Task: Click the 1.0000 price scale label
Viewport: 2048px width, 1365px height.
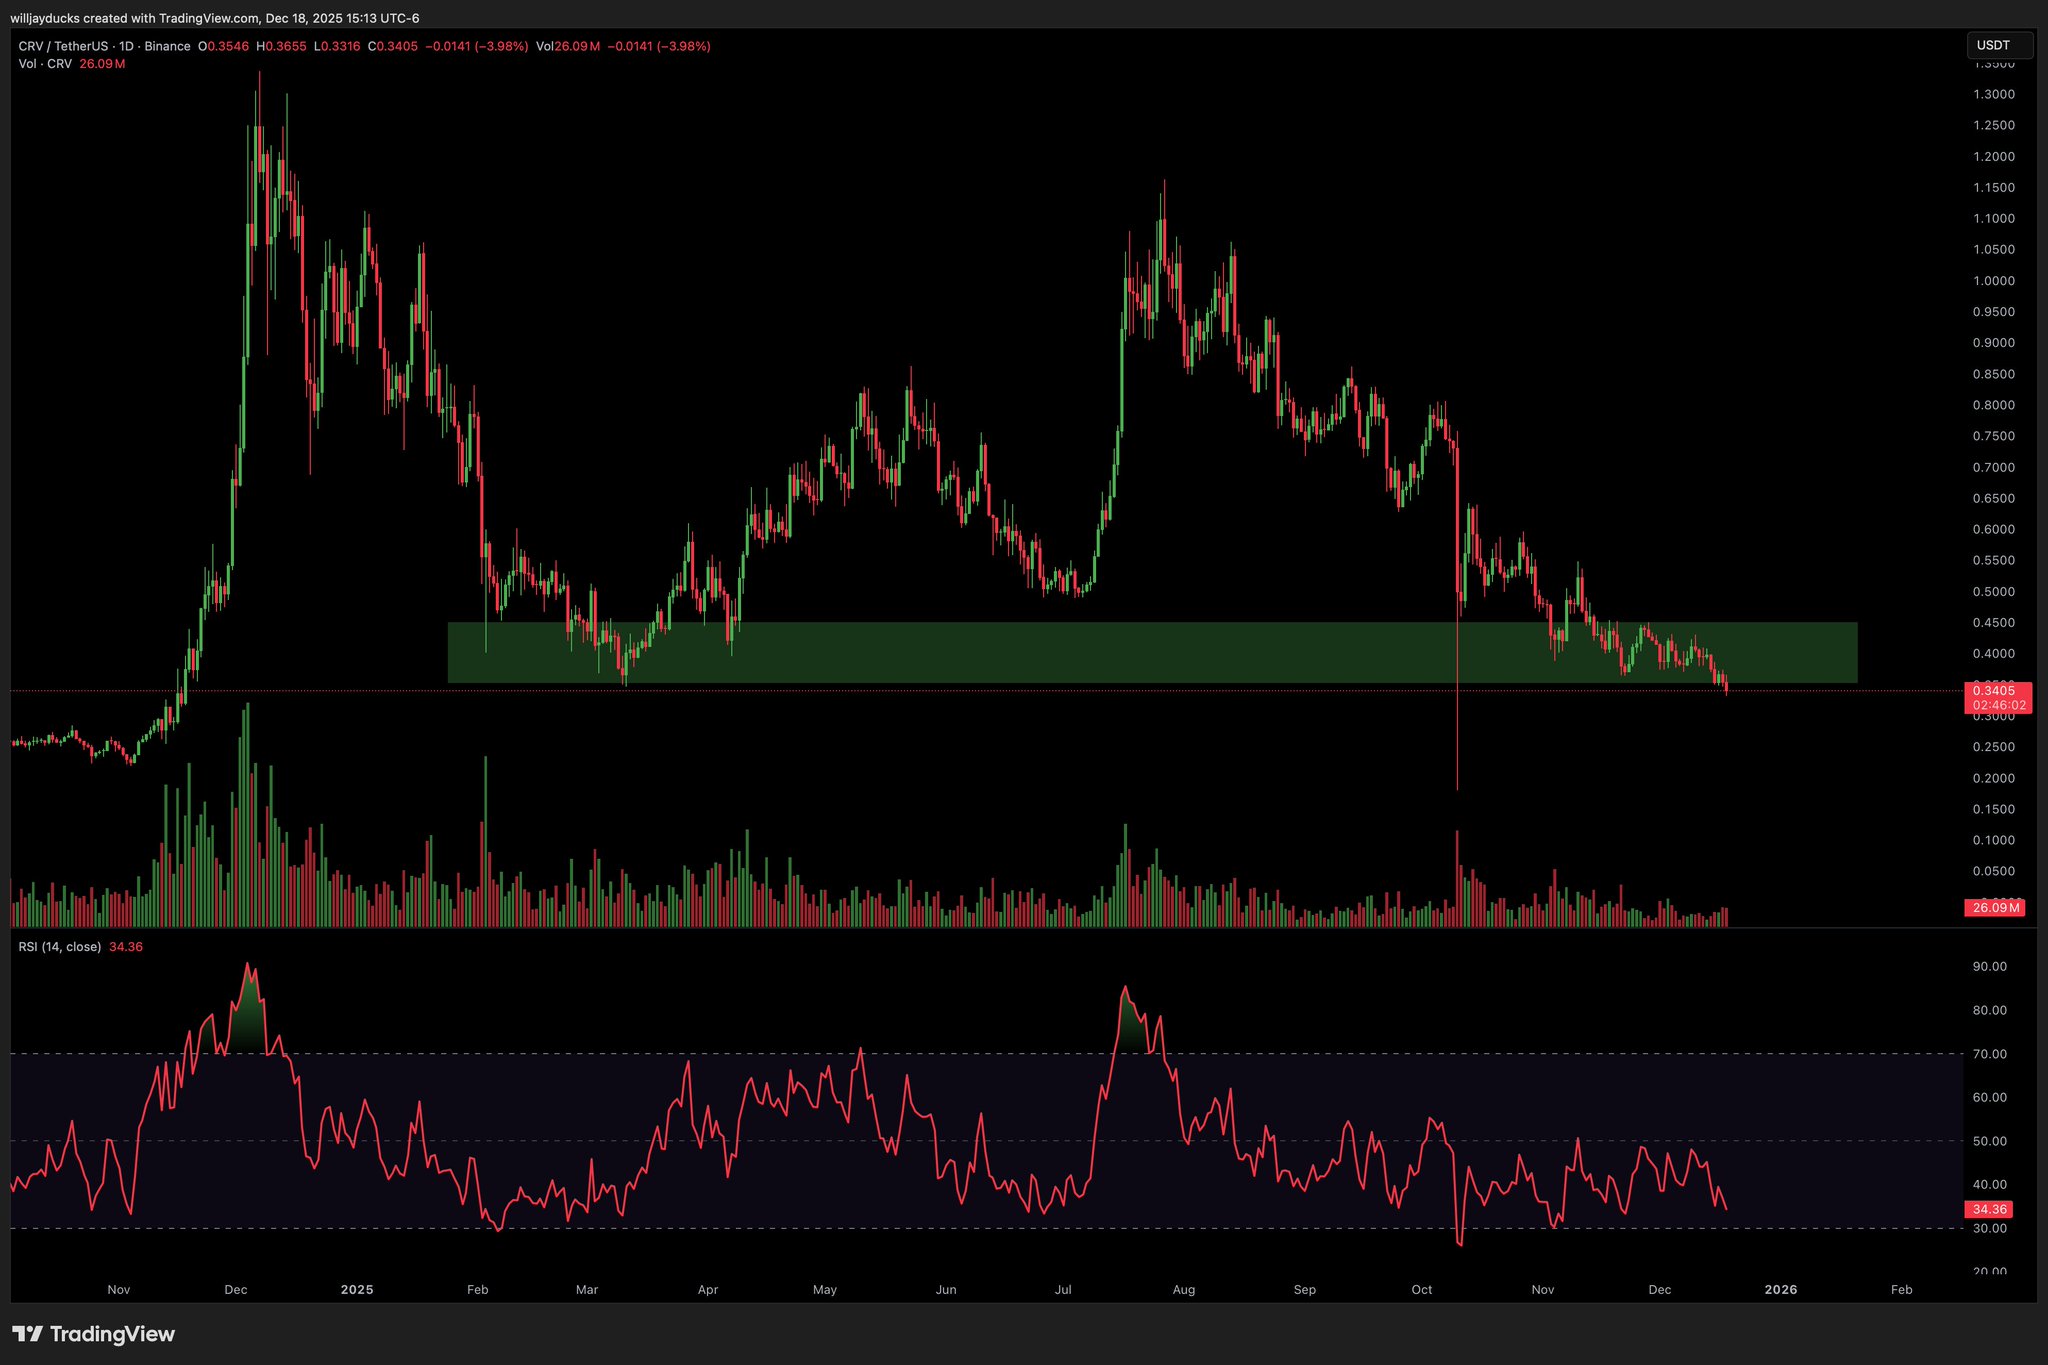Action: 1993,281
